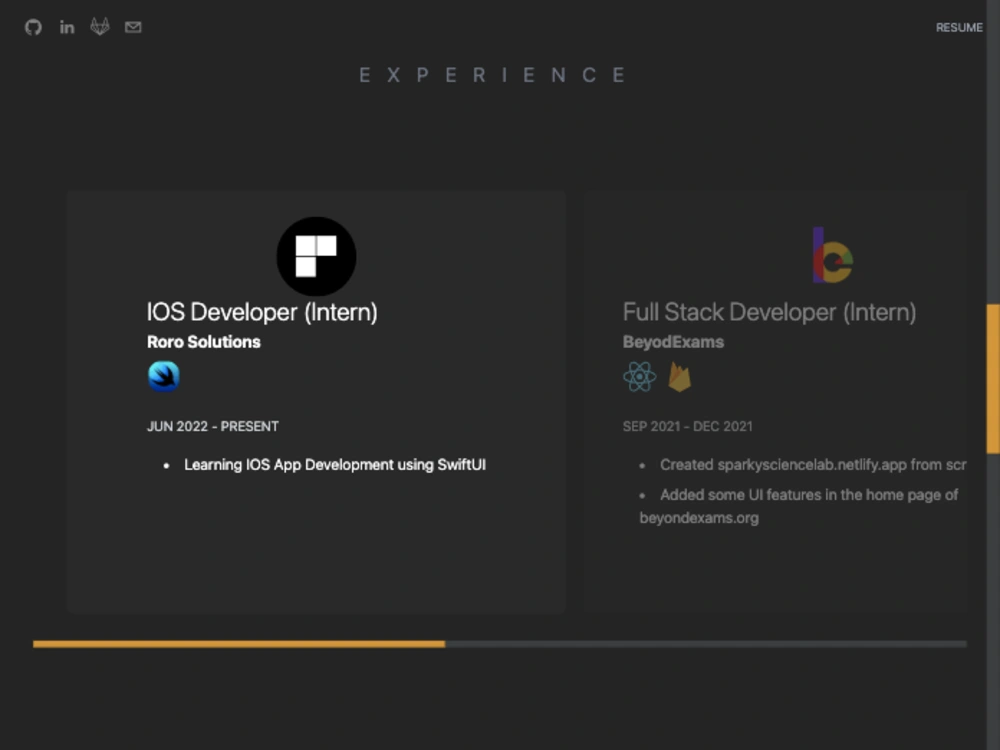
Task: Click the BeyodExams company name
Action: 673,342
